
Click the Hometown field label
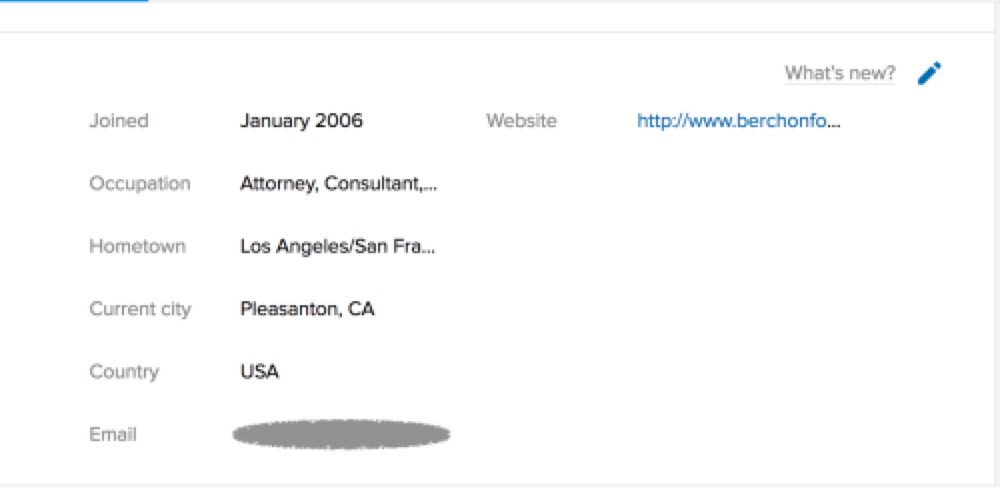tap(137, 246)
